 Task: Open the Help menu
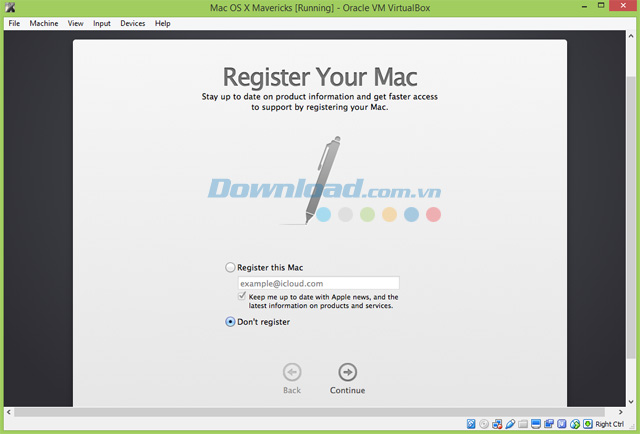pos(162,23)
